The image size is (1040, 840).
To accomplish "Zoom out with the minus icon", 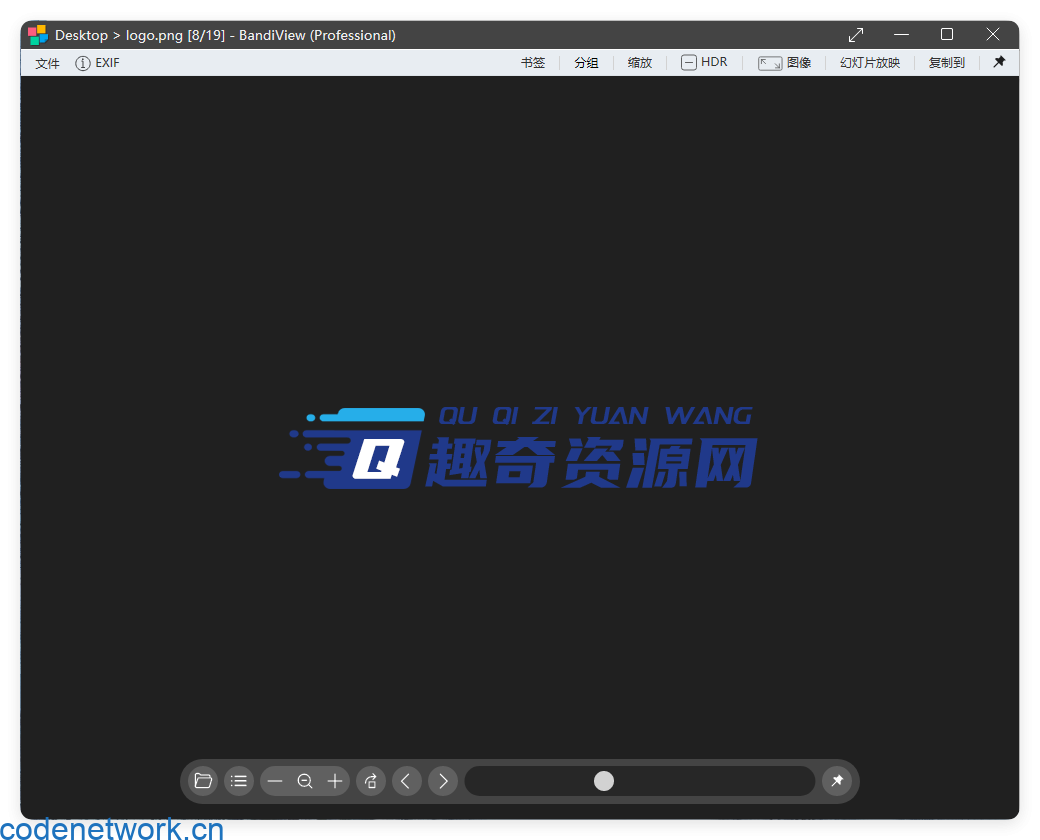I will (275, 781).
